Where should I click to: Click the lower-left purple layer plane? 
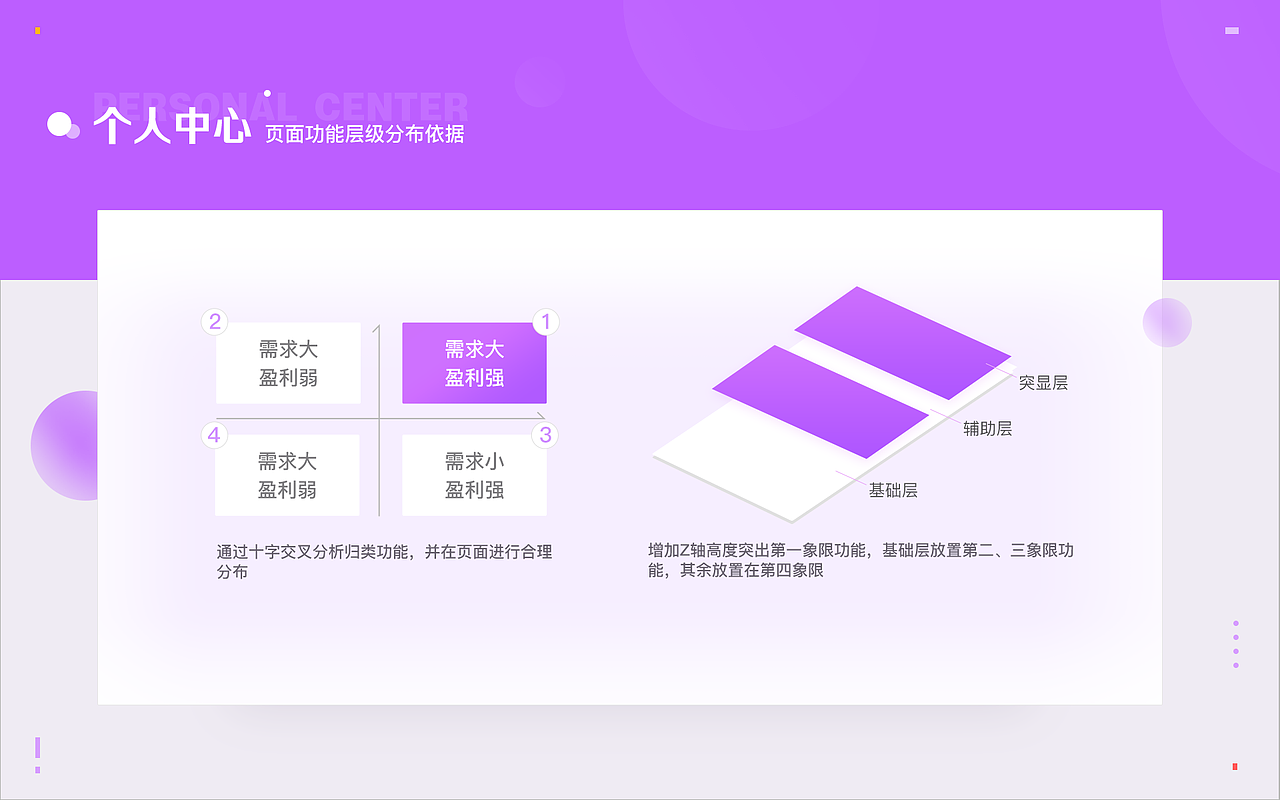[821, 401]
